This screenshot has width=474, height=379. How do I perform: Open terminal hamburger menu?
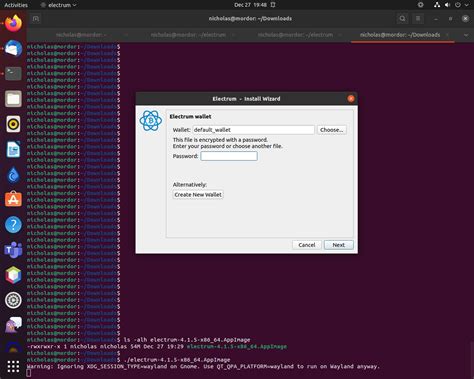(418, 19)
